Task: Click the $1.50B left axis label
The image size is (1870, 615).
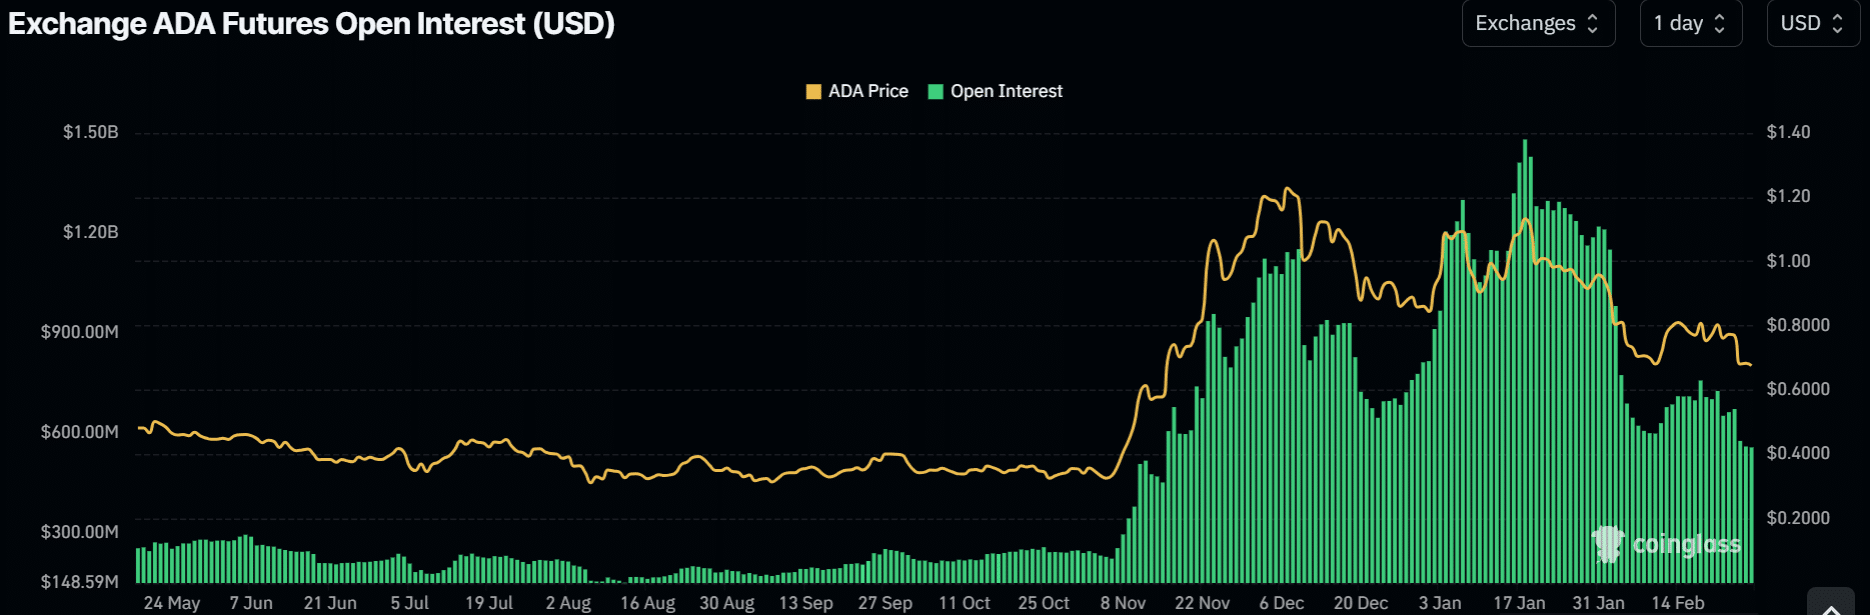Action: pos(90,132)
